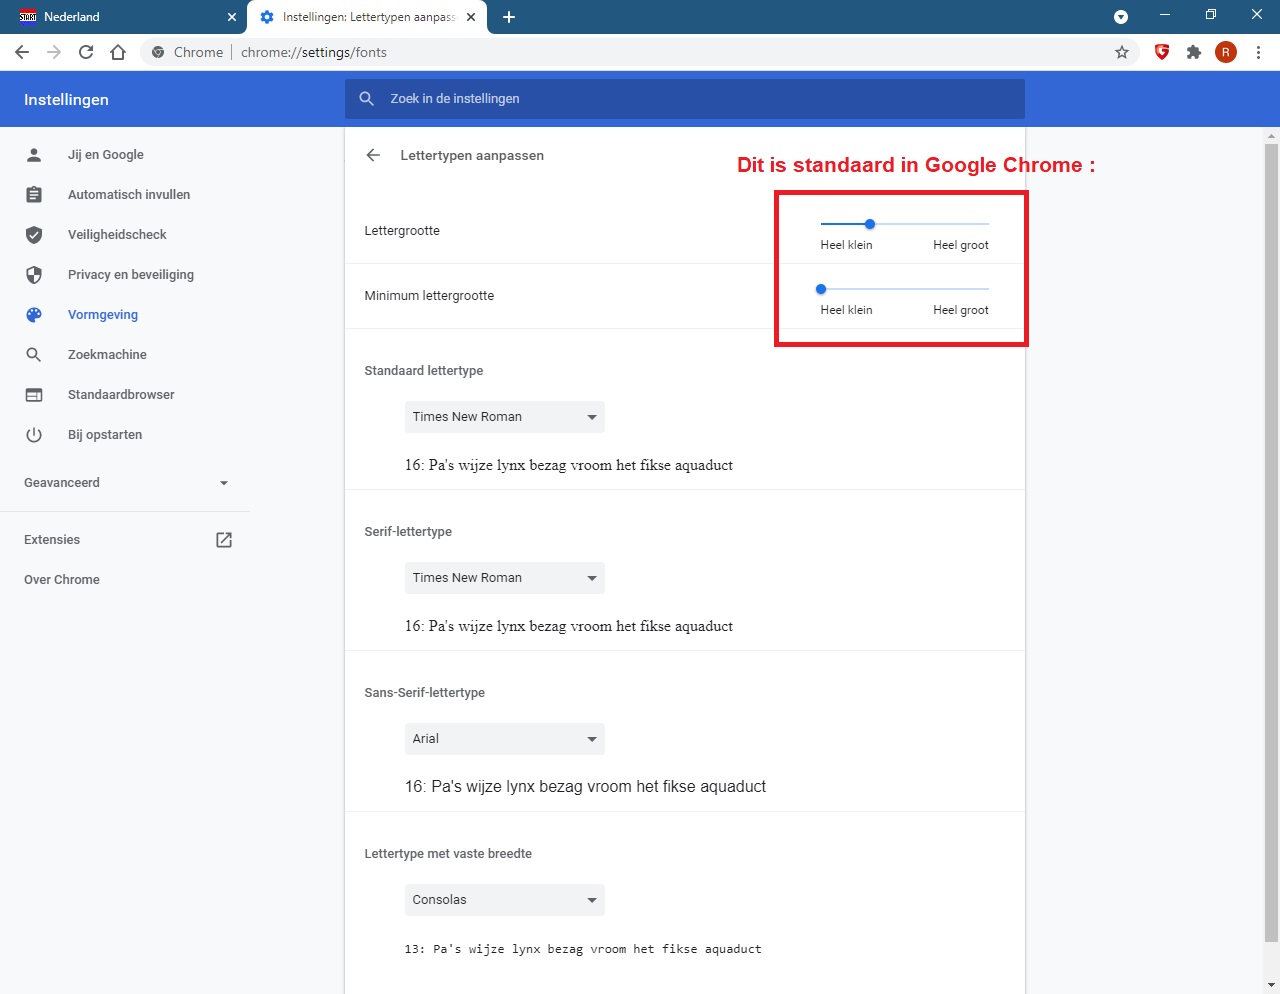Click the Zoekmachine magnifier icon
1280x994 pixels.
(x=34, y=354)
